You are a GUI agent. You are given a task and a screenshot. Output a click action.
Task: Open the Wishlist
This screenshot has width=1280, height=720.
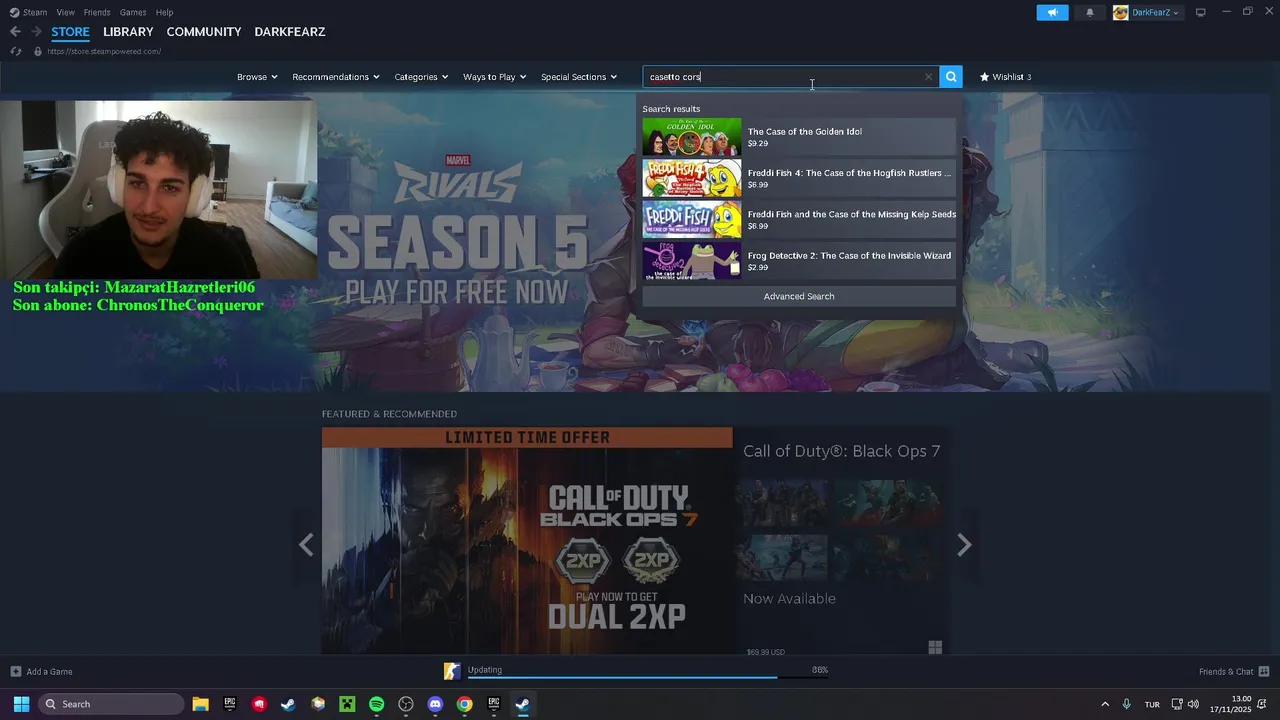click(1005, 77)
